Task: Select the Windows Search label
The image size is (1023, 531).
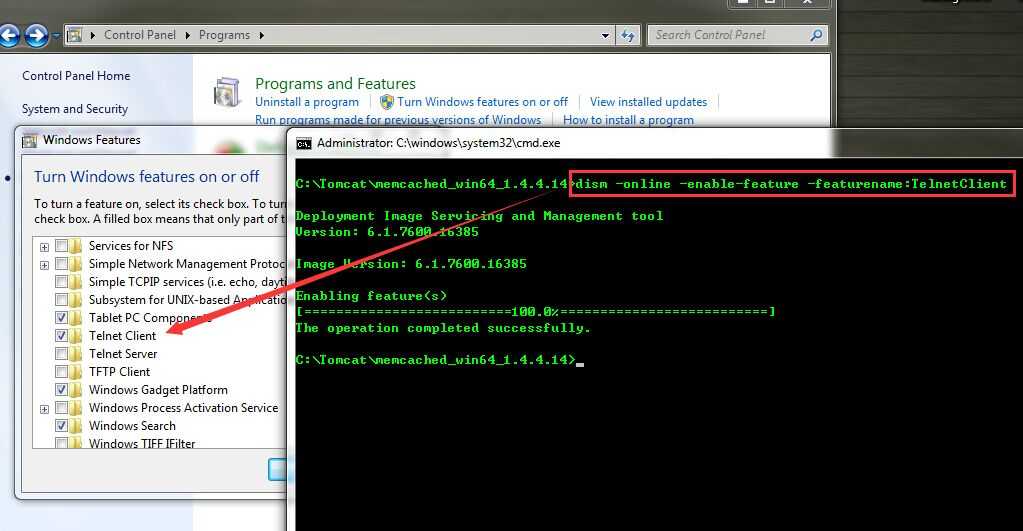Action: 132,426
